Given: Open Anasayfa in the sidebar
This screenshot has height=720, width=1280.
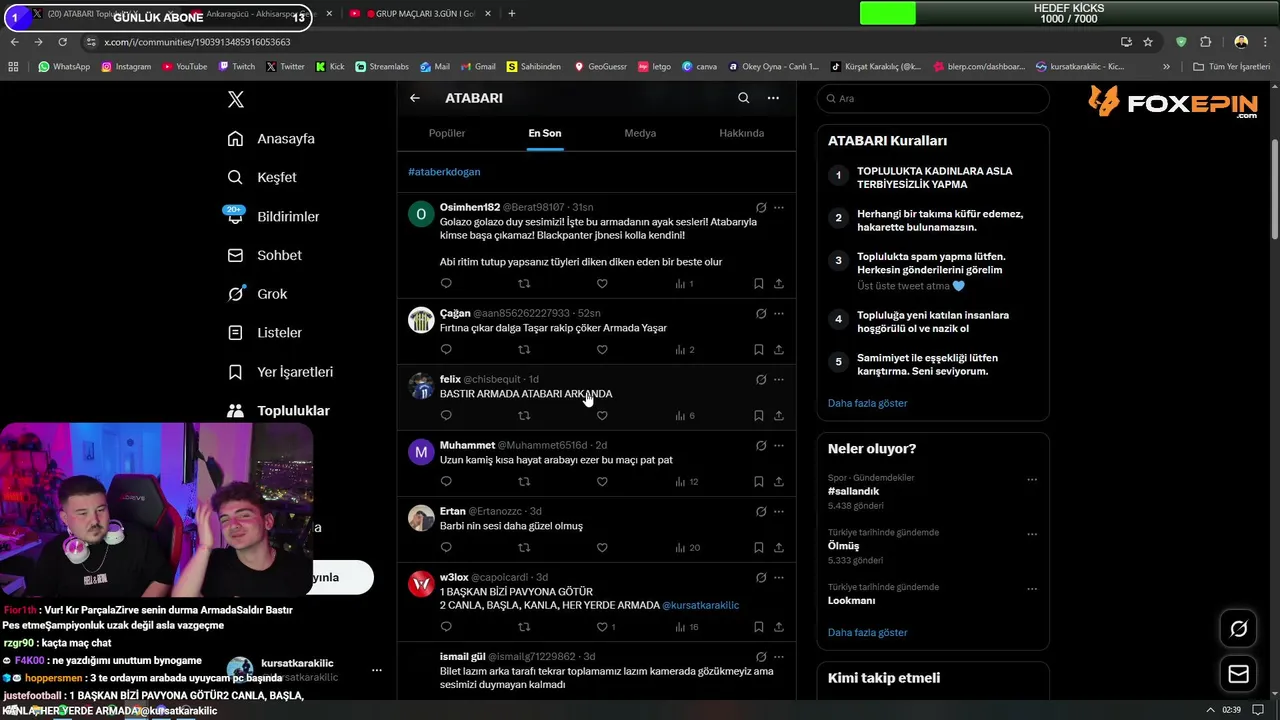Looking at the screenshot, I should click(271, 139).
